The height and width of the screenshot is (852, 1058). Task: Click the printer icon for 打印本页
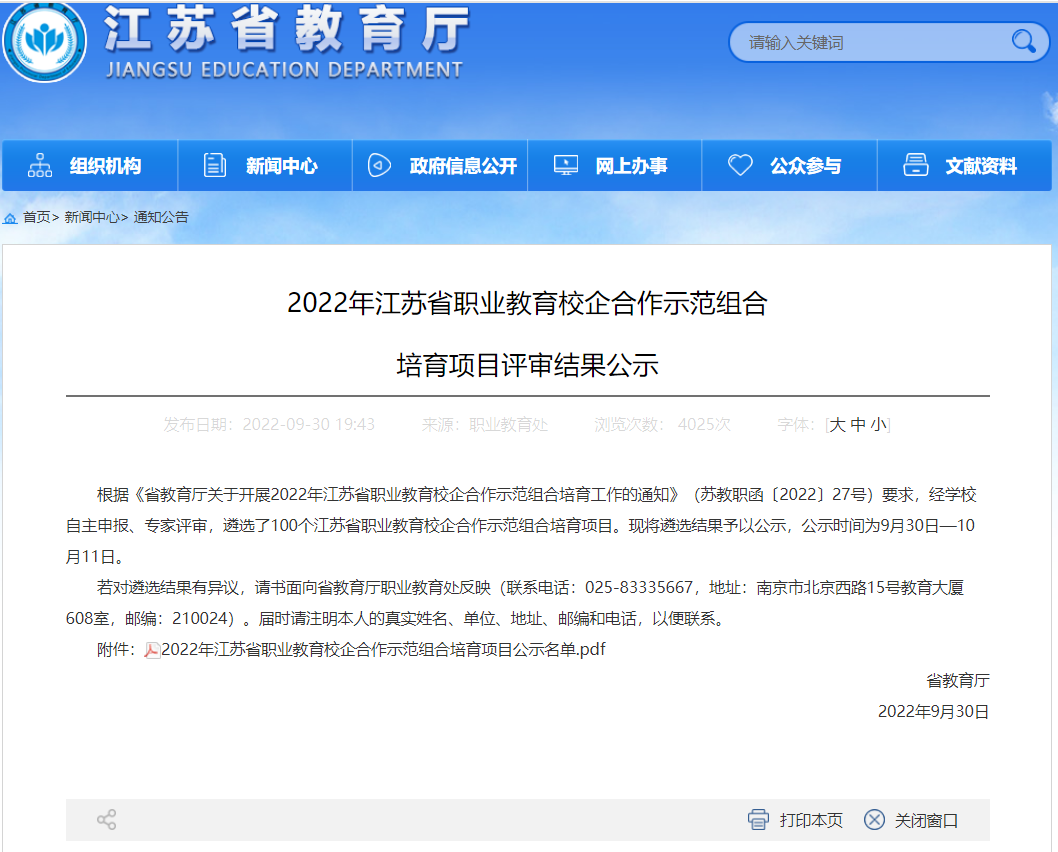click(759, 820)
